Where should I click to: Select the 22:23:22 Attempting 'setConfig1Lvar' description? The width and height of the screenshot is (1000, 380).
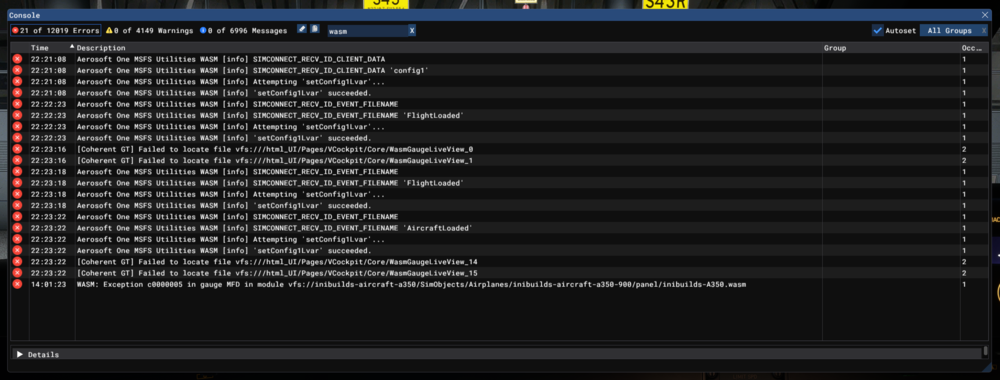pyautogui.click(x=231, y=239)
